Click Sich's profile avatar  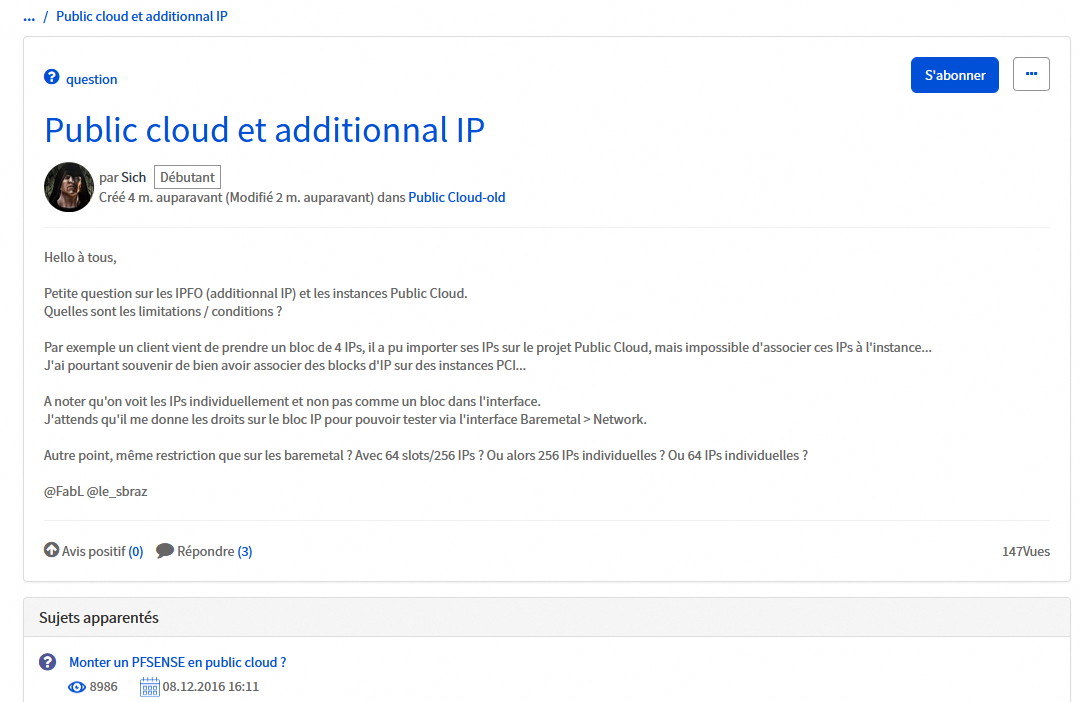click(69, 187)
